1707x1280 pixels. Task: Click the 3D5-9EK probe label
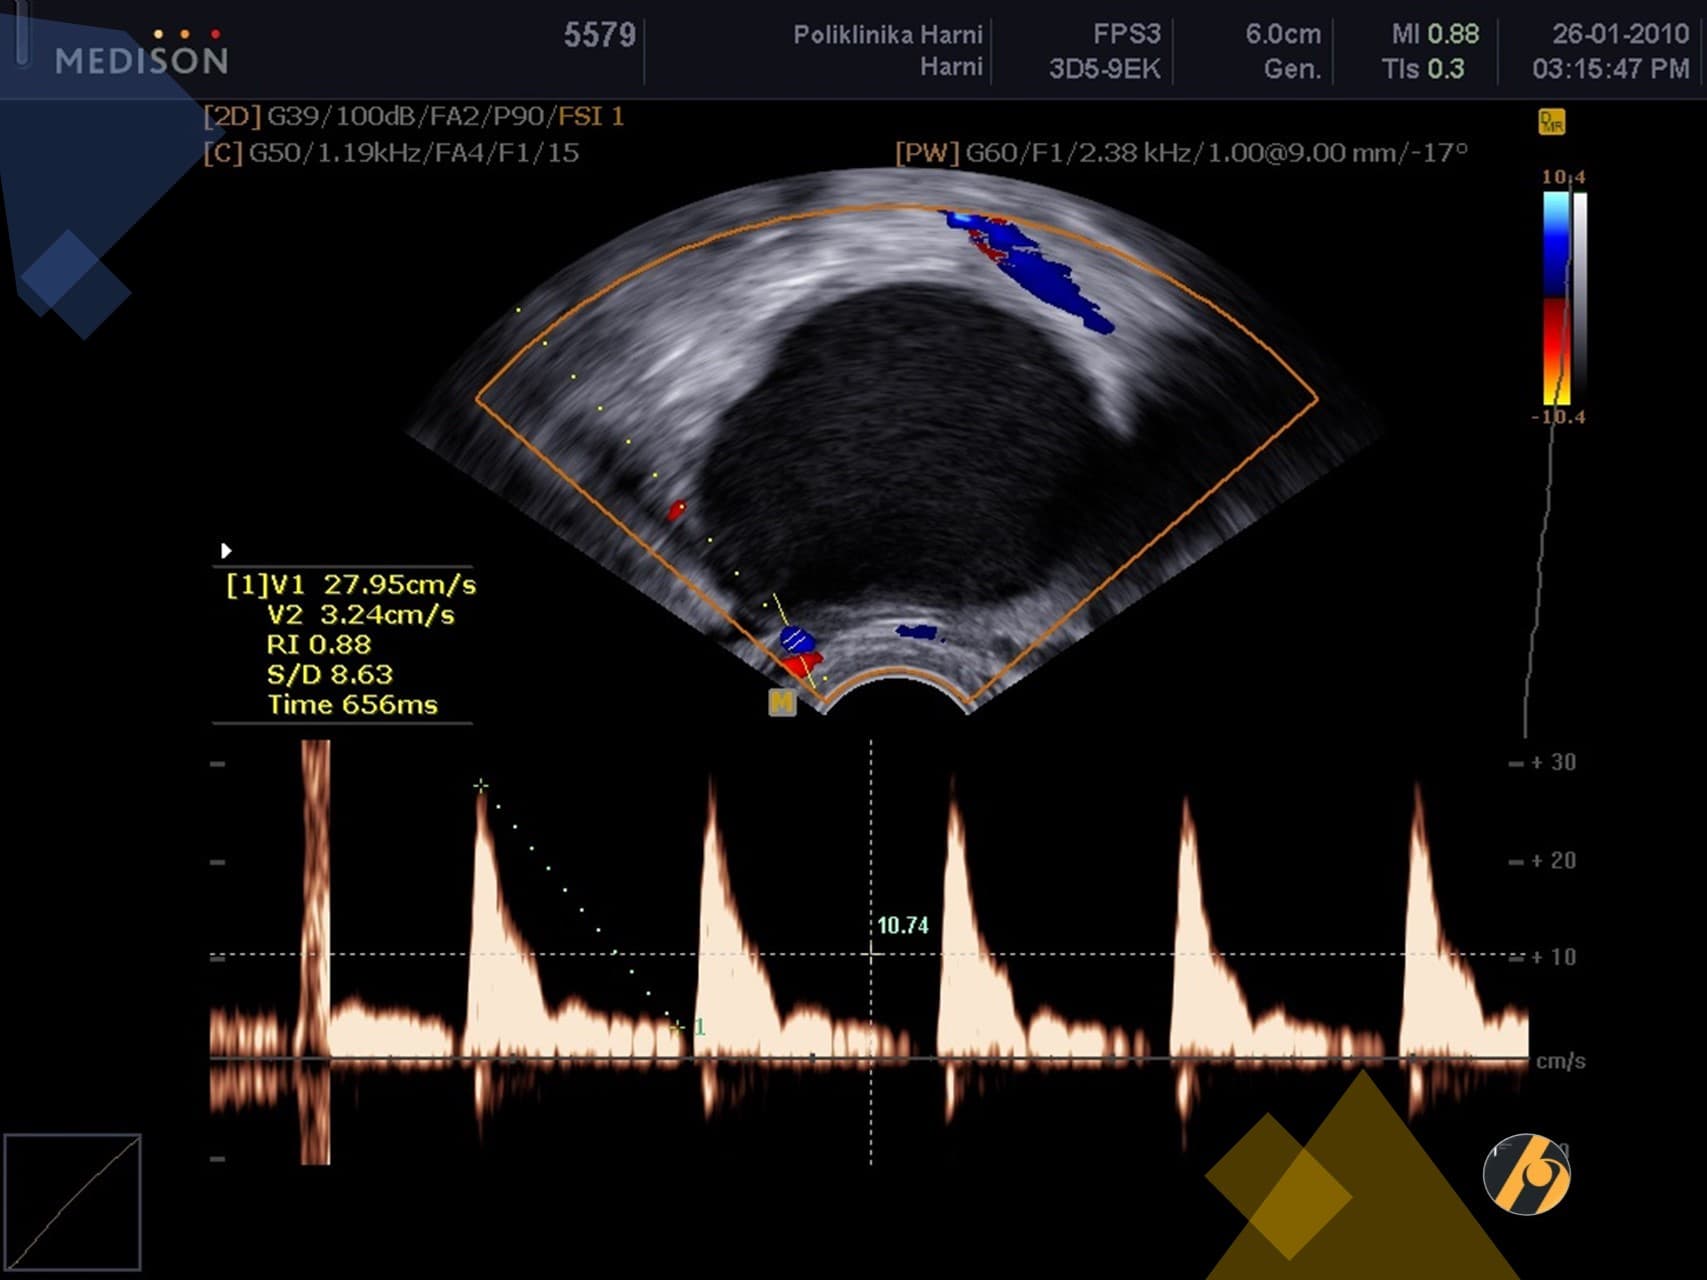tap(1104, 69)
